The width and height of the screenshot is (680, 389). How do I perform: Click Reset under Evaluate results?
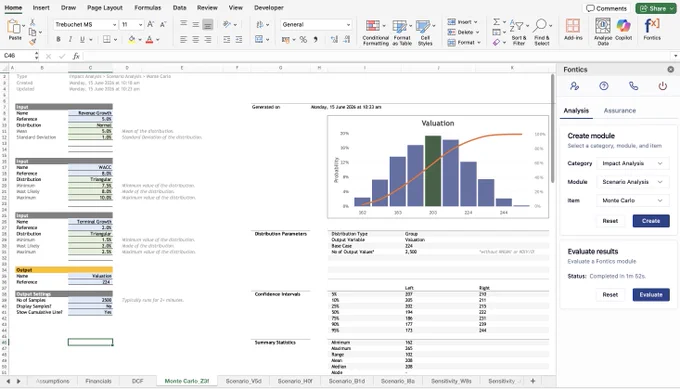tap(610, 295)
